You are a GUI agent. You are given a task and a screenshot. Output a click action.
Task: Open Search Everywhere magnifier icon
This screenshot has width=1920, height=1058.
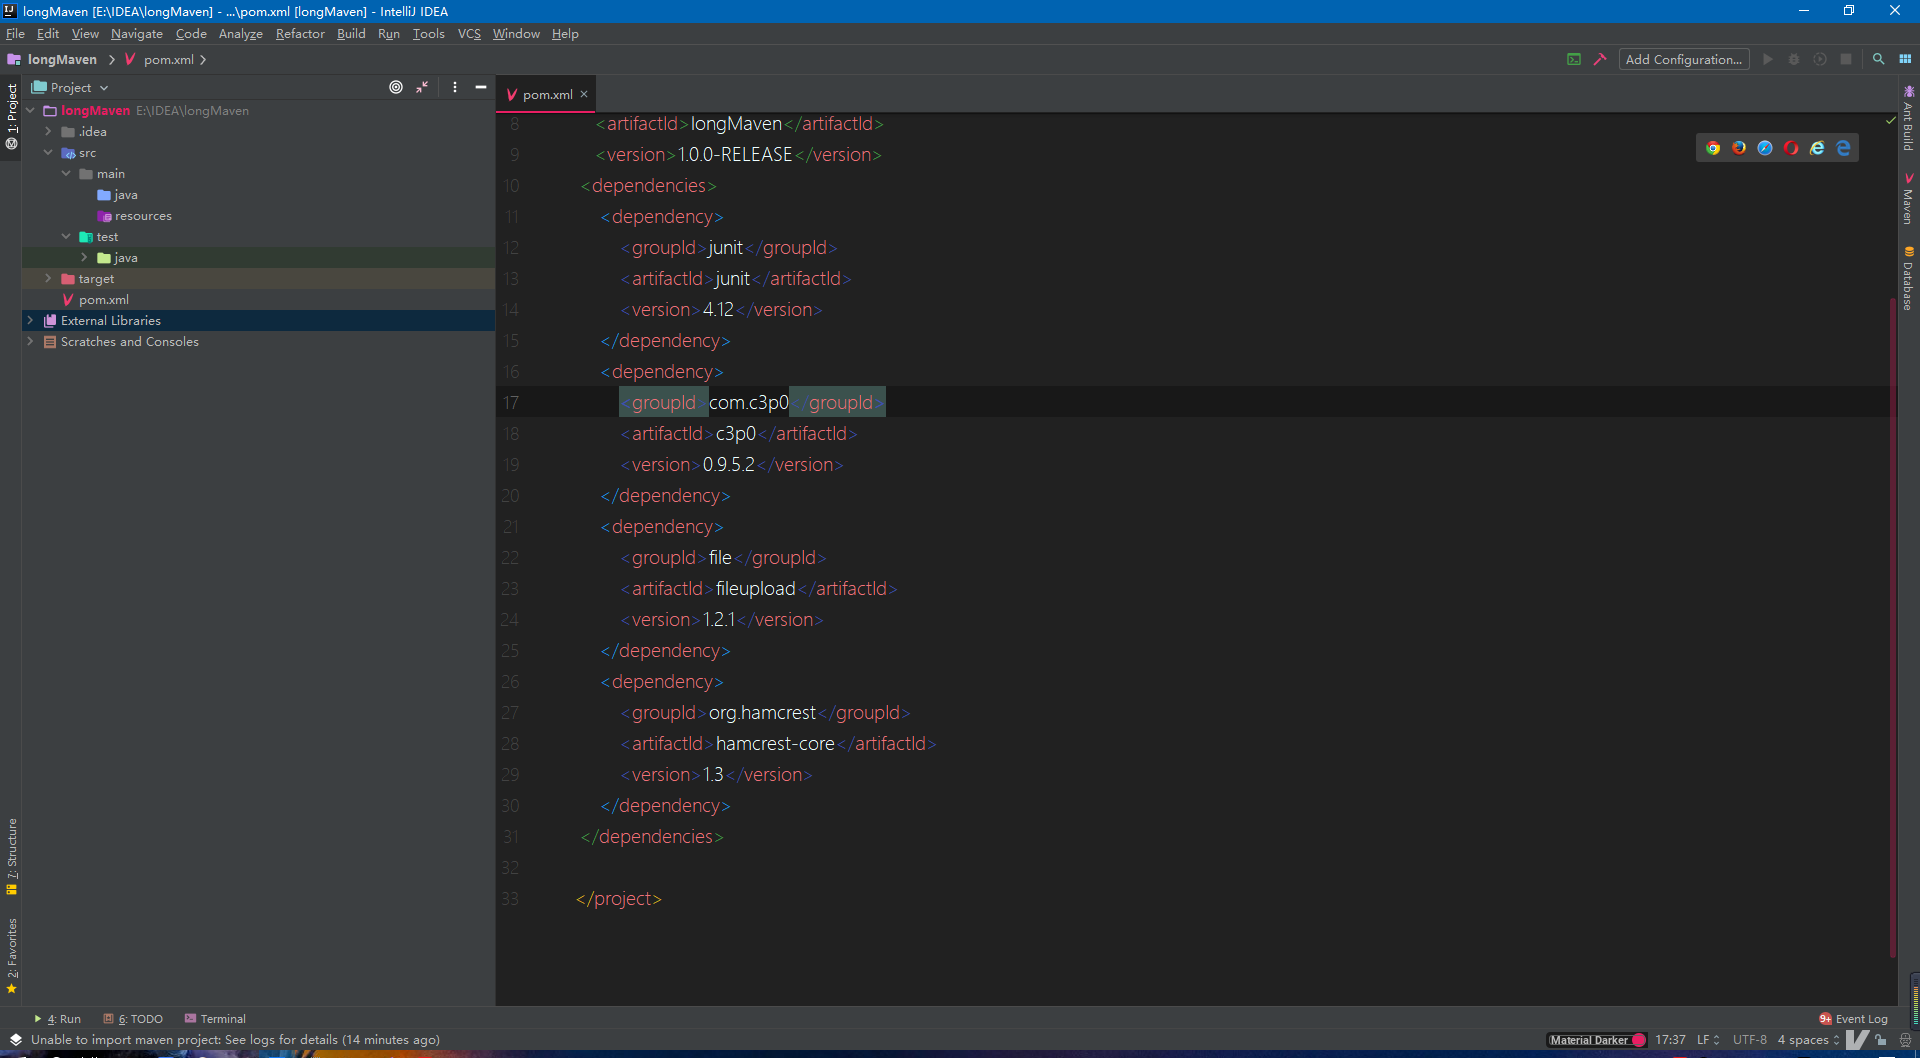[1879, 60]
